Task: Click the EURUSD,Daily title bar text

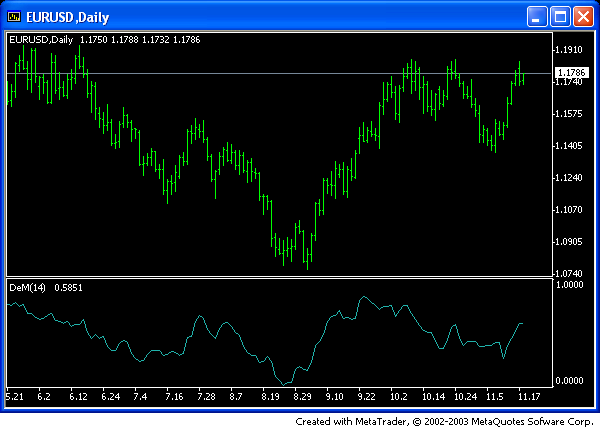Action: pos(68,18)
